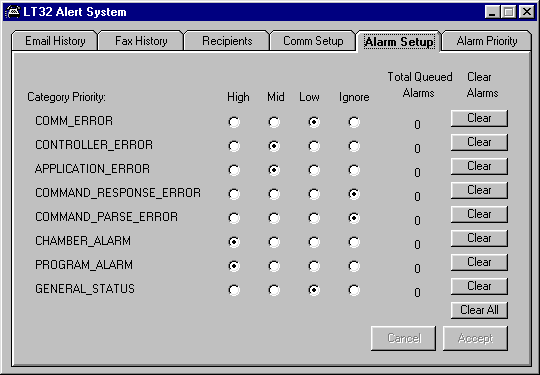Minimize the LT32 Alert System window
Viewport: 540px width, 375px height.
tap(492, 12)
